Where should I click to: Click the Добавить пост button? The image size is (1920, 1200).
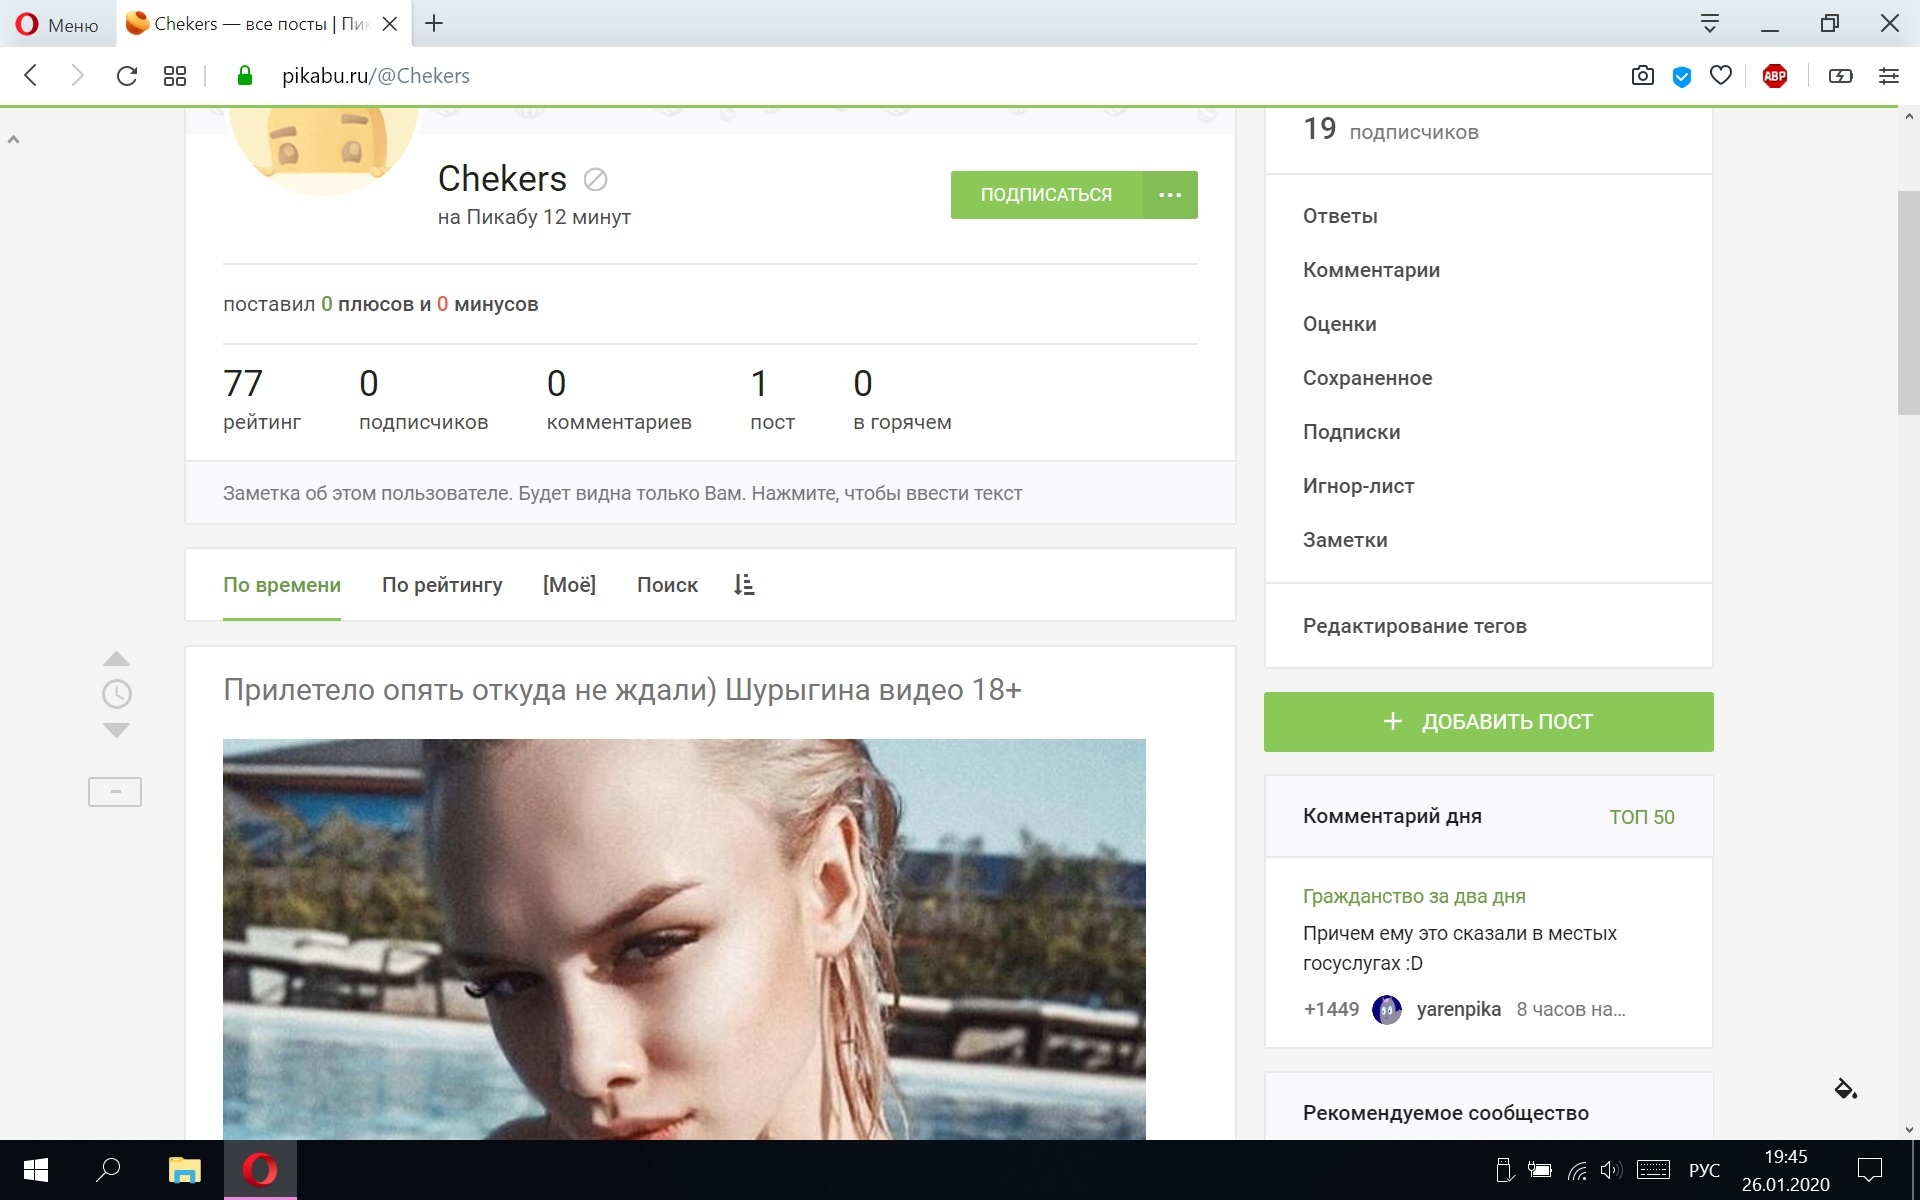1488,722
